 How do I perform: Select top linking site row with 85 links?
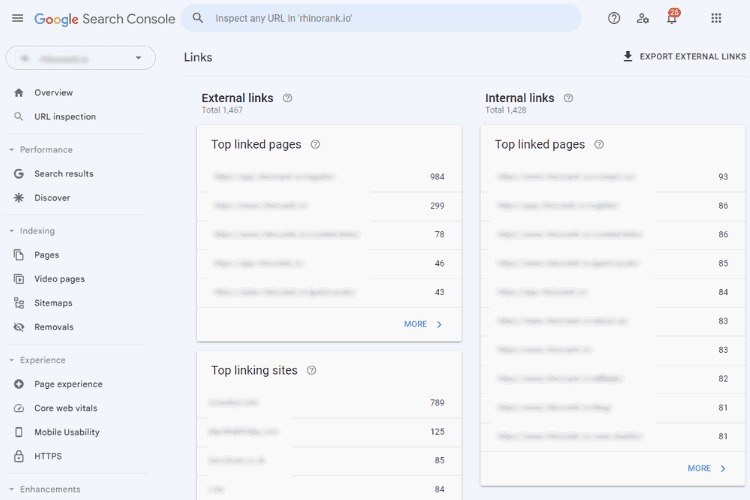(x=329, y=460)
